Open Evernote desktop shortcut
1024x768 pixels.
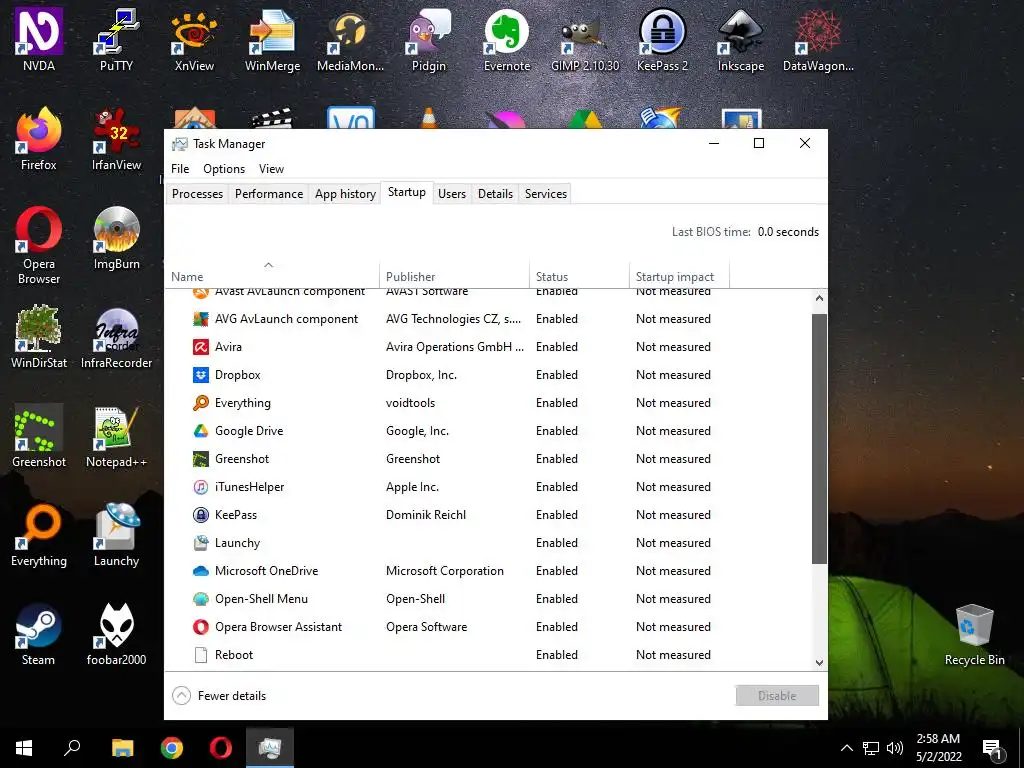507,40
